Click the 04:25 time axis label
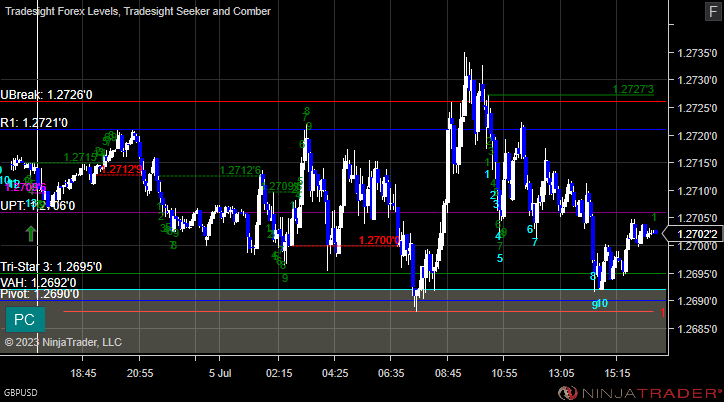This screenshot has width=724, height=402. [335, 373]
